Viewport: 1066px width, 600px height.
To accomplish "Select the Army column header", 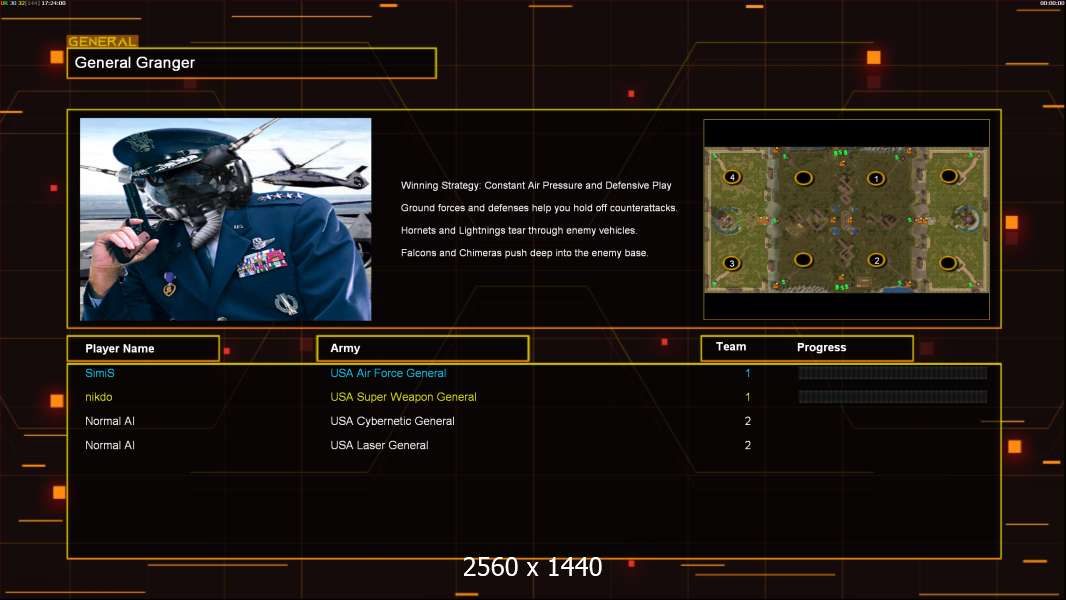I will (x=422, y=348).
